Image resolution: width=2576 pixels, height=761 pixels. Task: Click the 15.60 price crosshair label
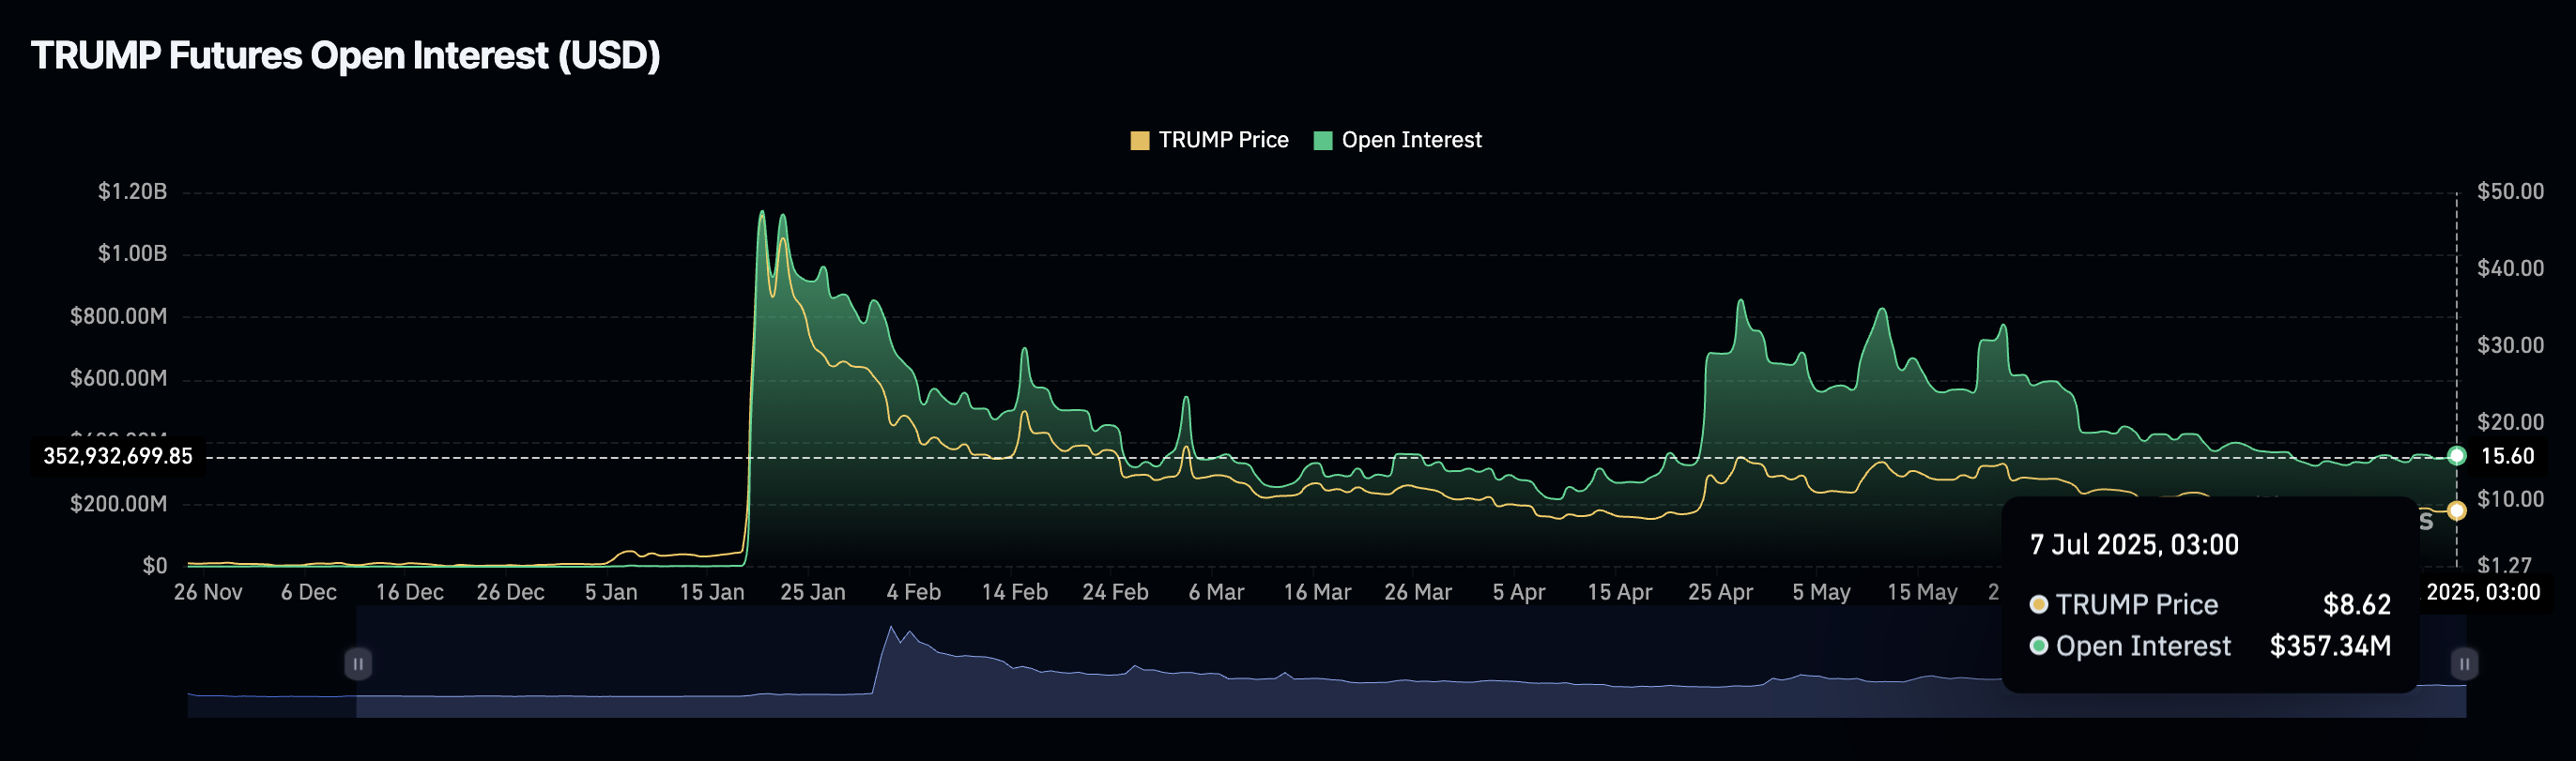[2507, 457]
